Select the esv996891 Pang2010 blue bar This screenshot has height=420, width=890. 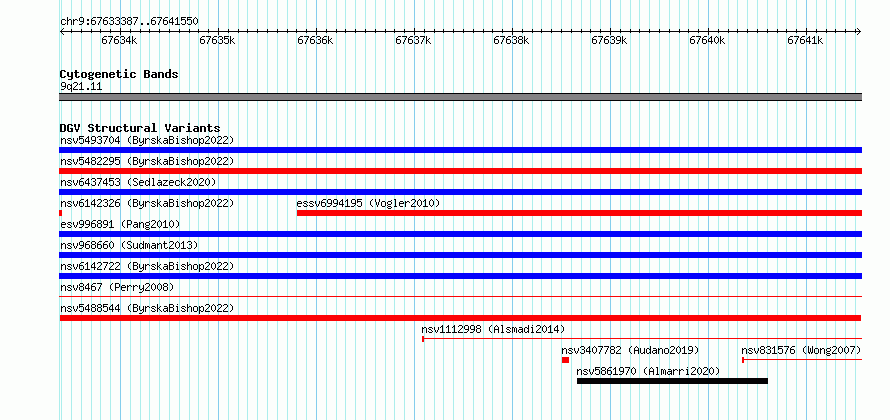point(460,234)
